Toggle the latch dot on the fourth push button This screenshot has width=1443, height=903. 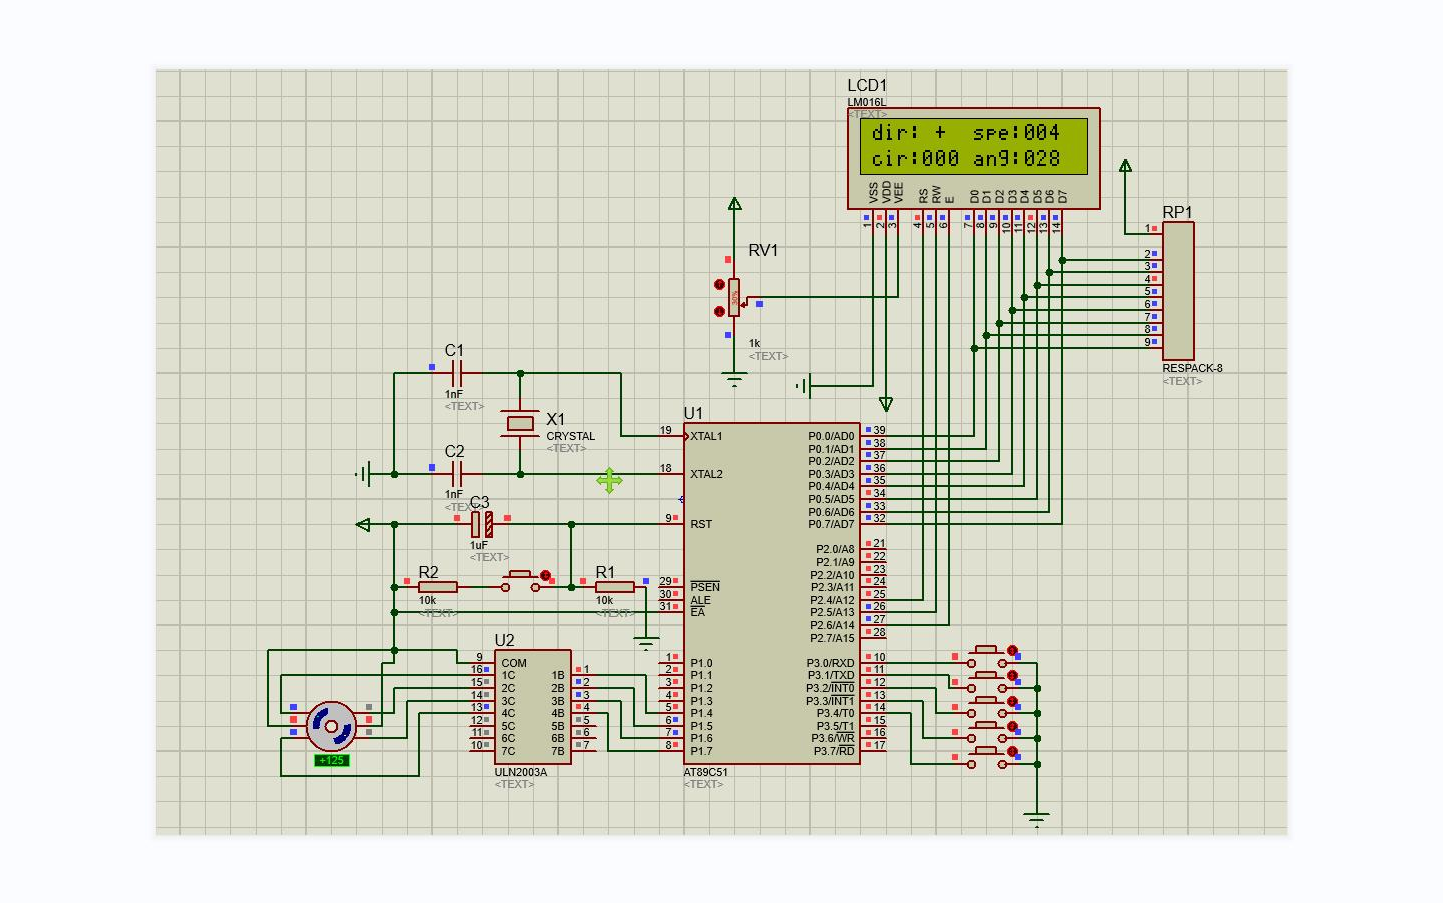(1012, 726)
